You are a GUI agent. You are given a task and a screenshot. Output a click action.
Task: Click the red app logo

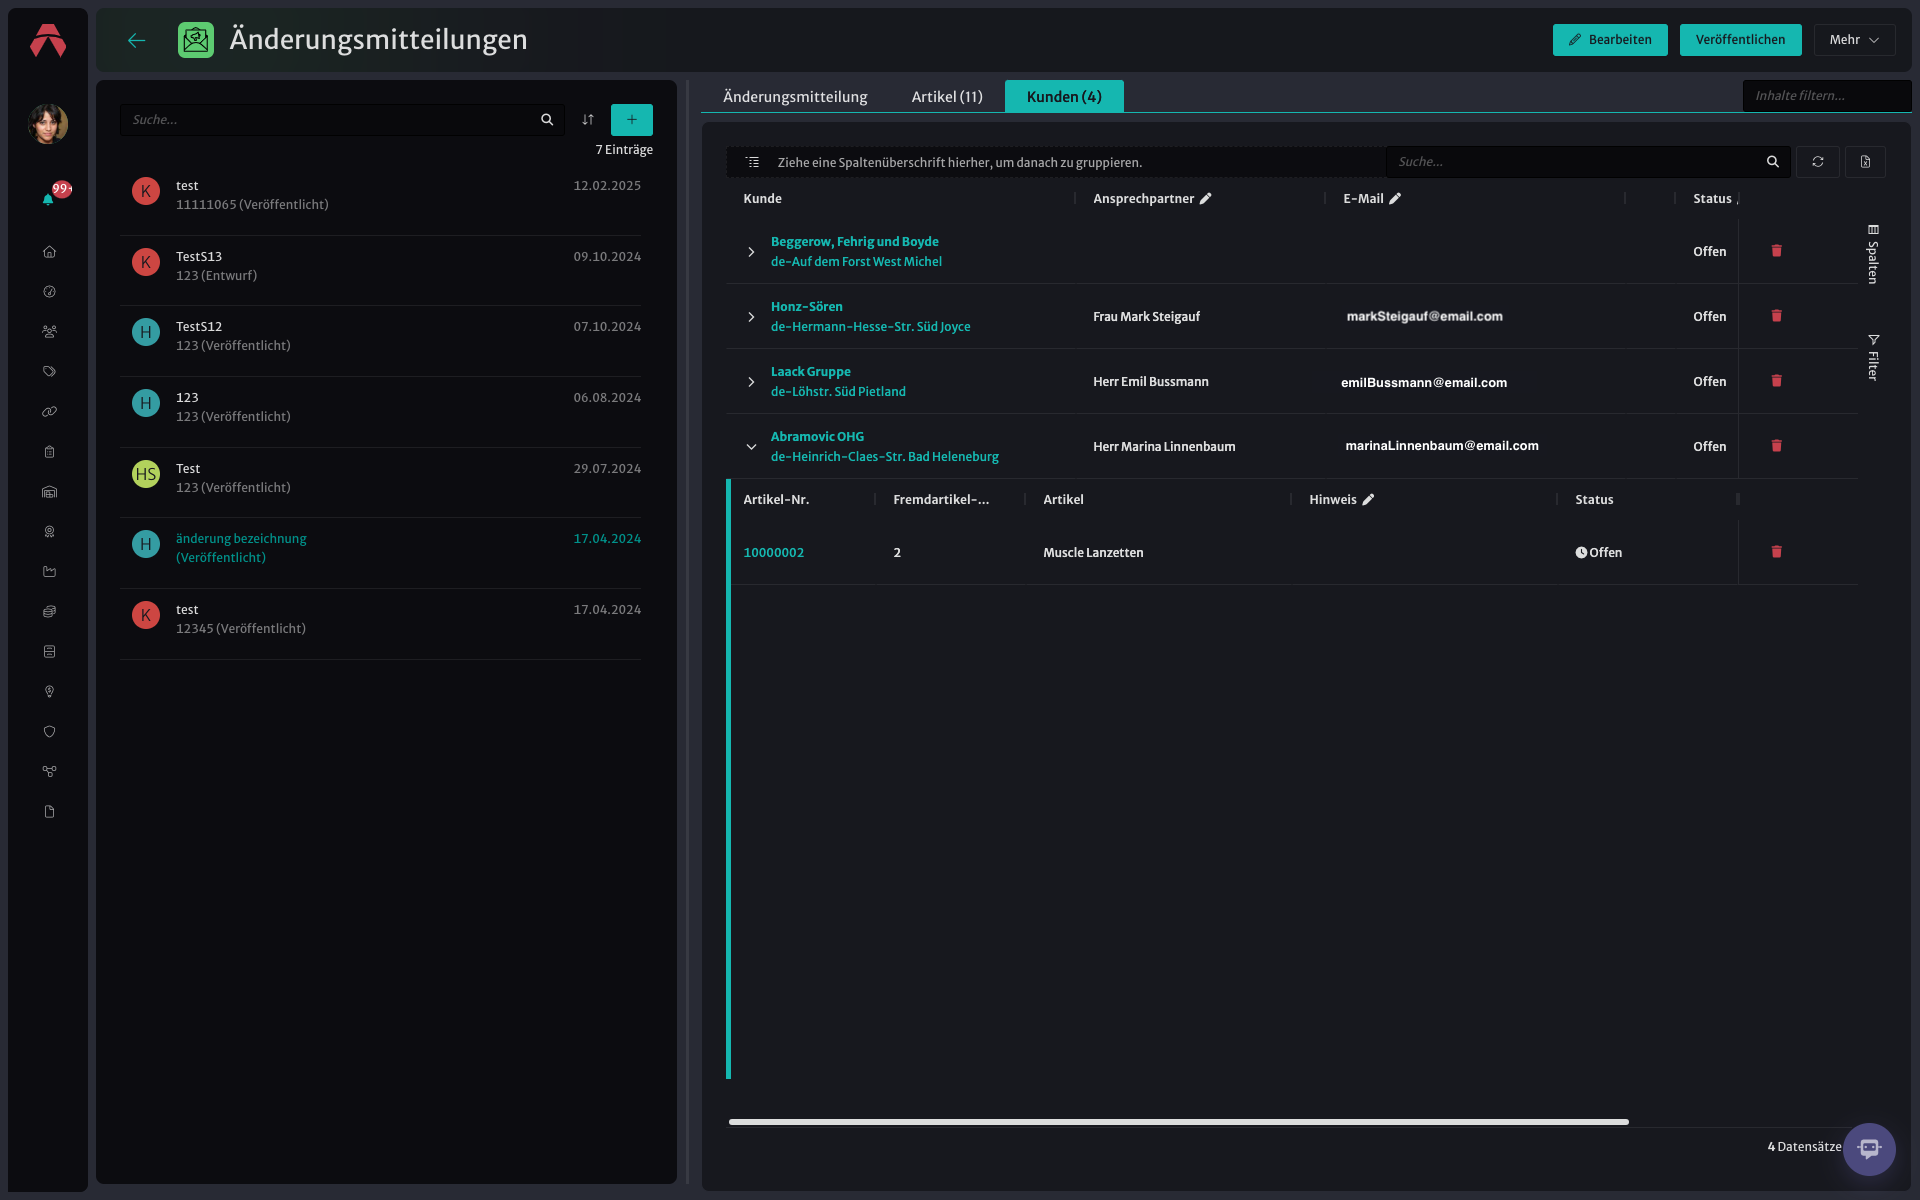click(x=48, y=40)
